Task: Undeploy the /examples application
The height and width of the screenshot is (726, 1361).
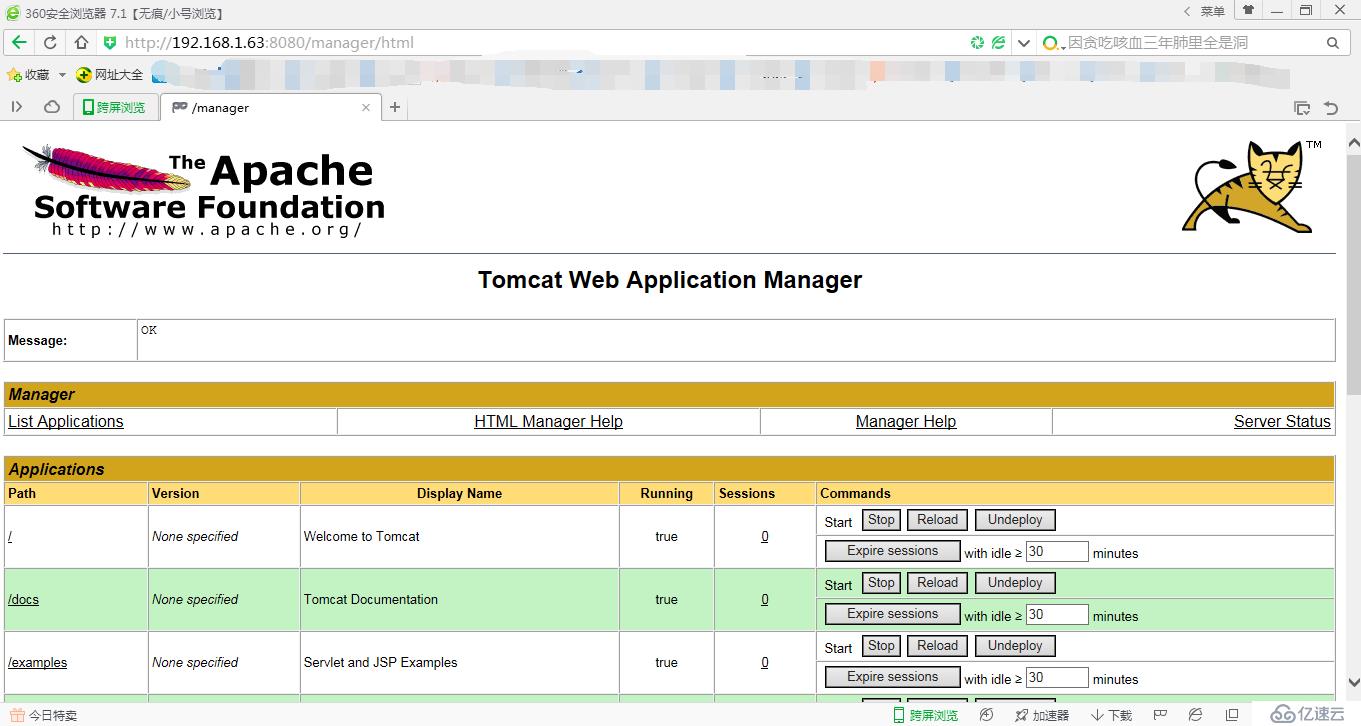Action: 1015,646
